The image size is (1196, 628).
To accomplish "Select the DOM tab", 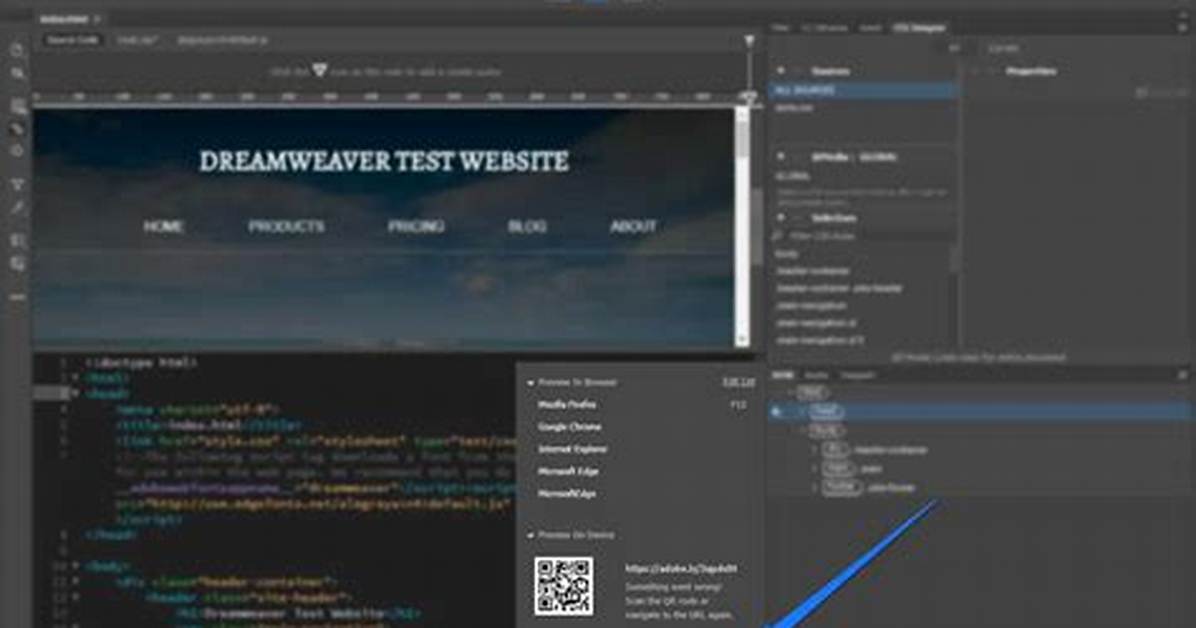I will pyautogui.click(x=783, y=375).
